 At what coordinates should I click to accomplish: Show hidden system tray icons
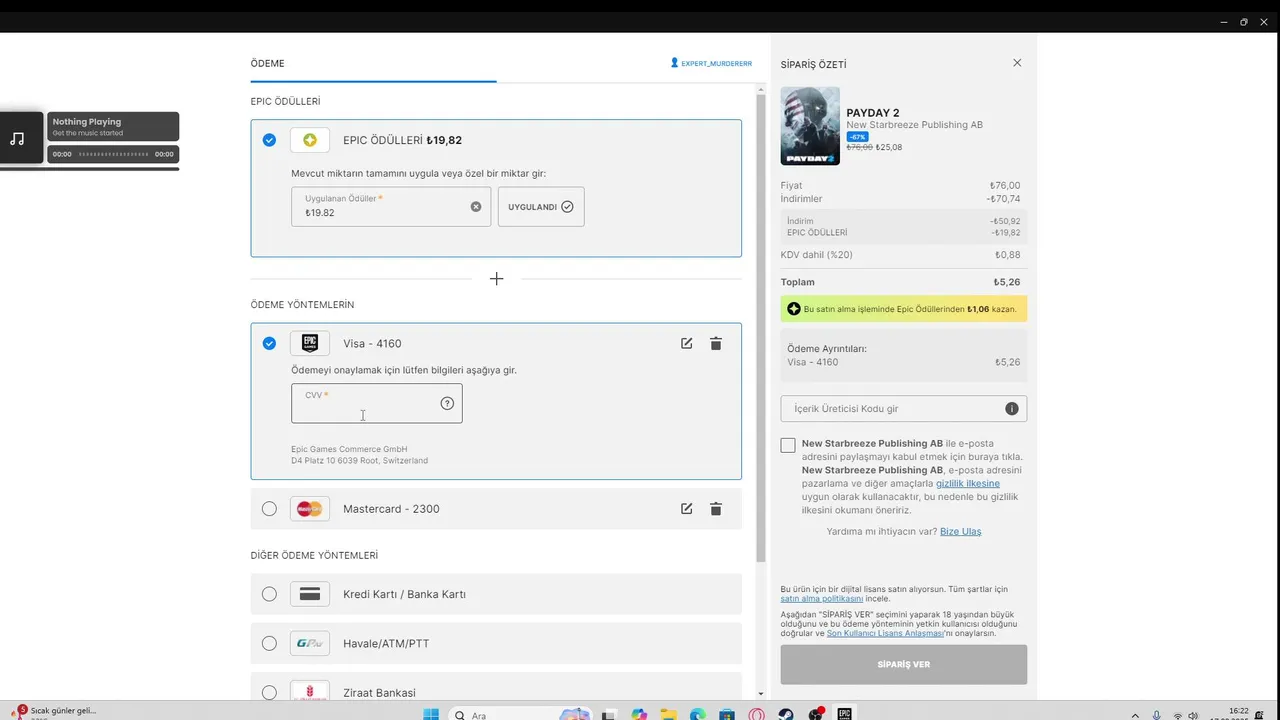pyautogui.click(x=1135, y=715)
